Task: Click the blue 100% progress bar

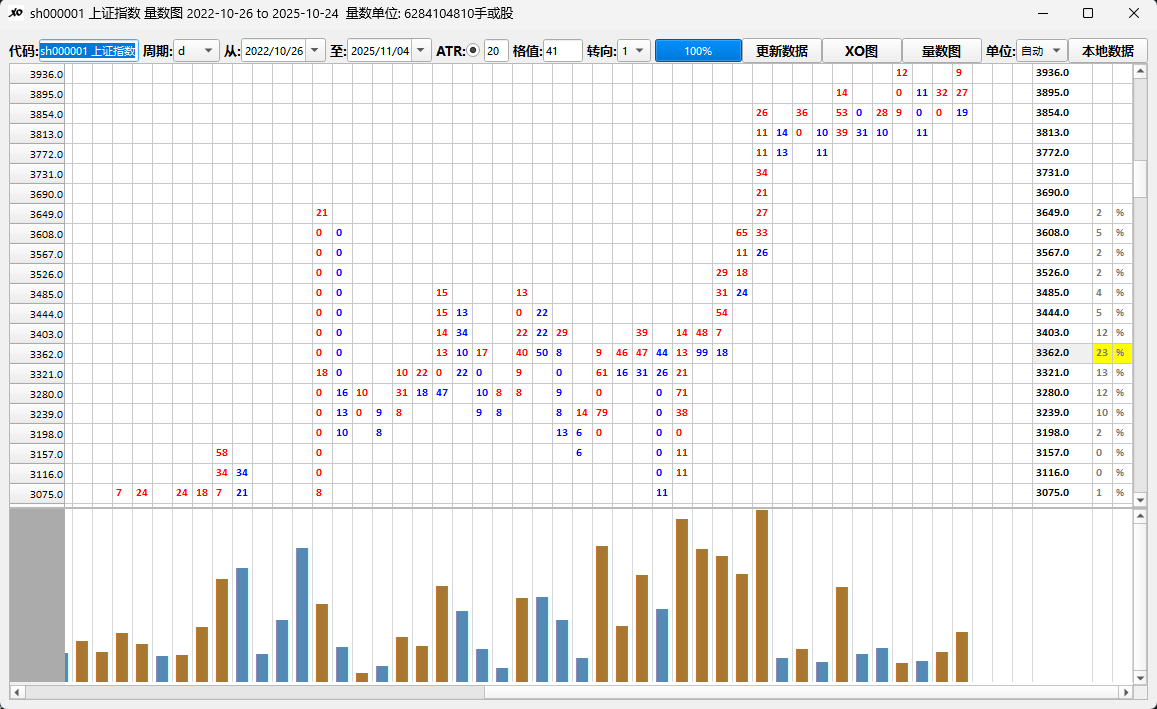Action: 698,51
